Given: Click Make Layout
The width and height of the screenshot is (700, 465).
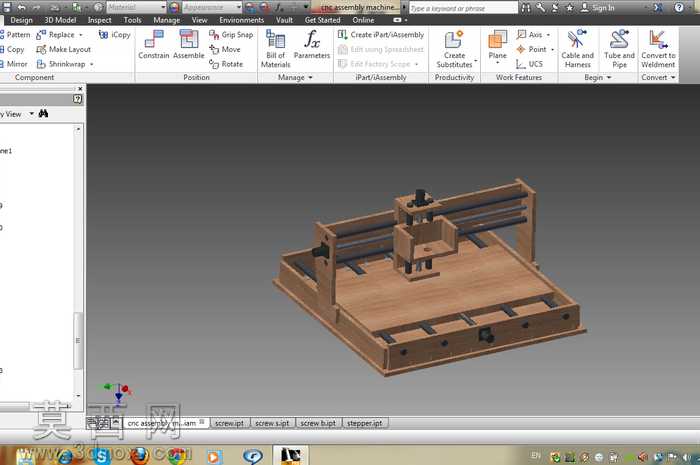Looking at the screenshot, I should 63,49.
